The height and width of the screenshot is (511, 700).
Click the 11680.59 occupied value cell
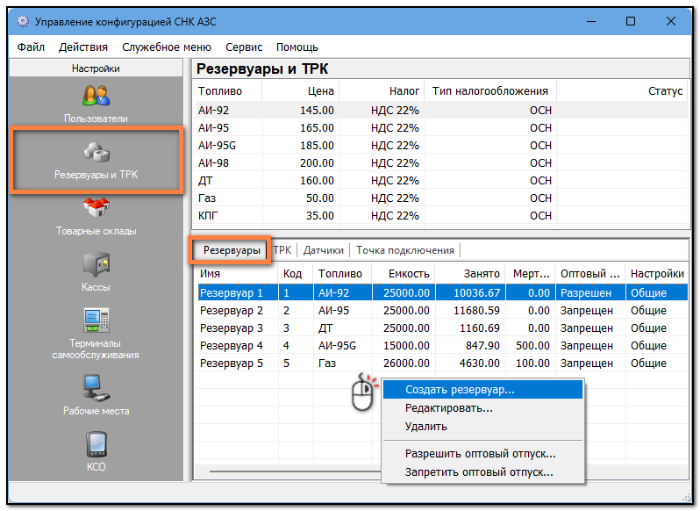coord(470,310)
